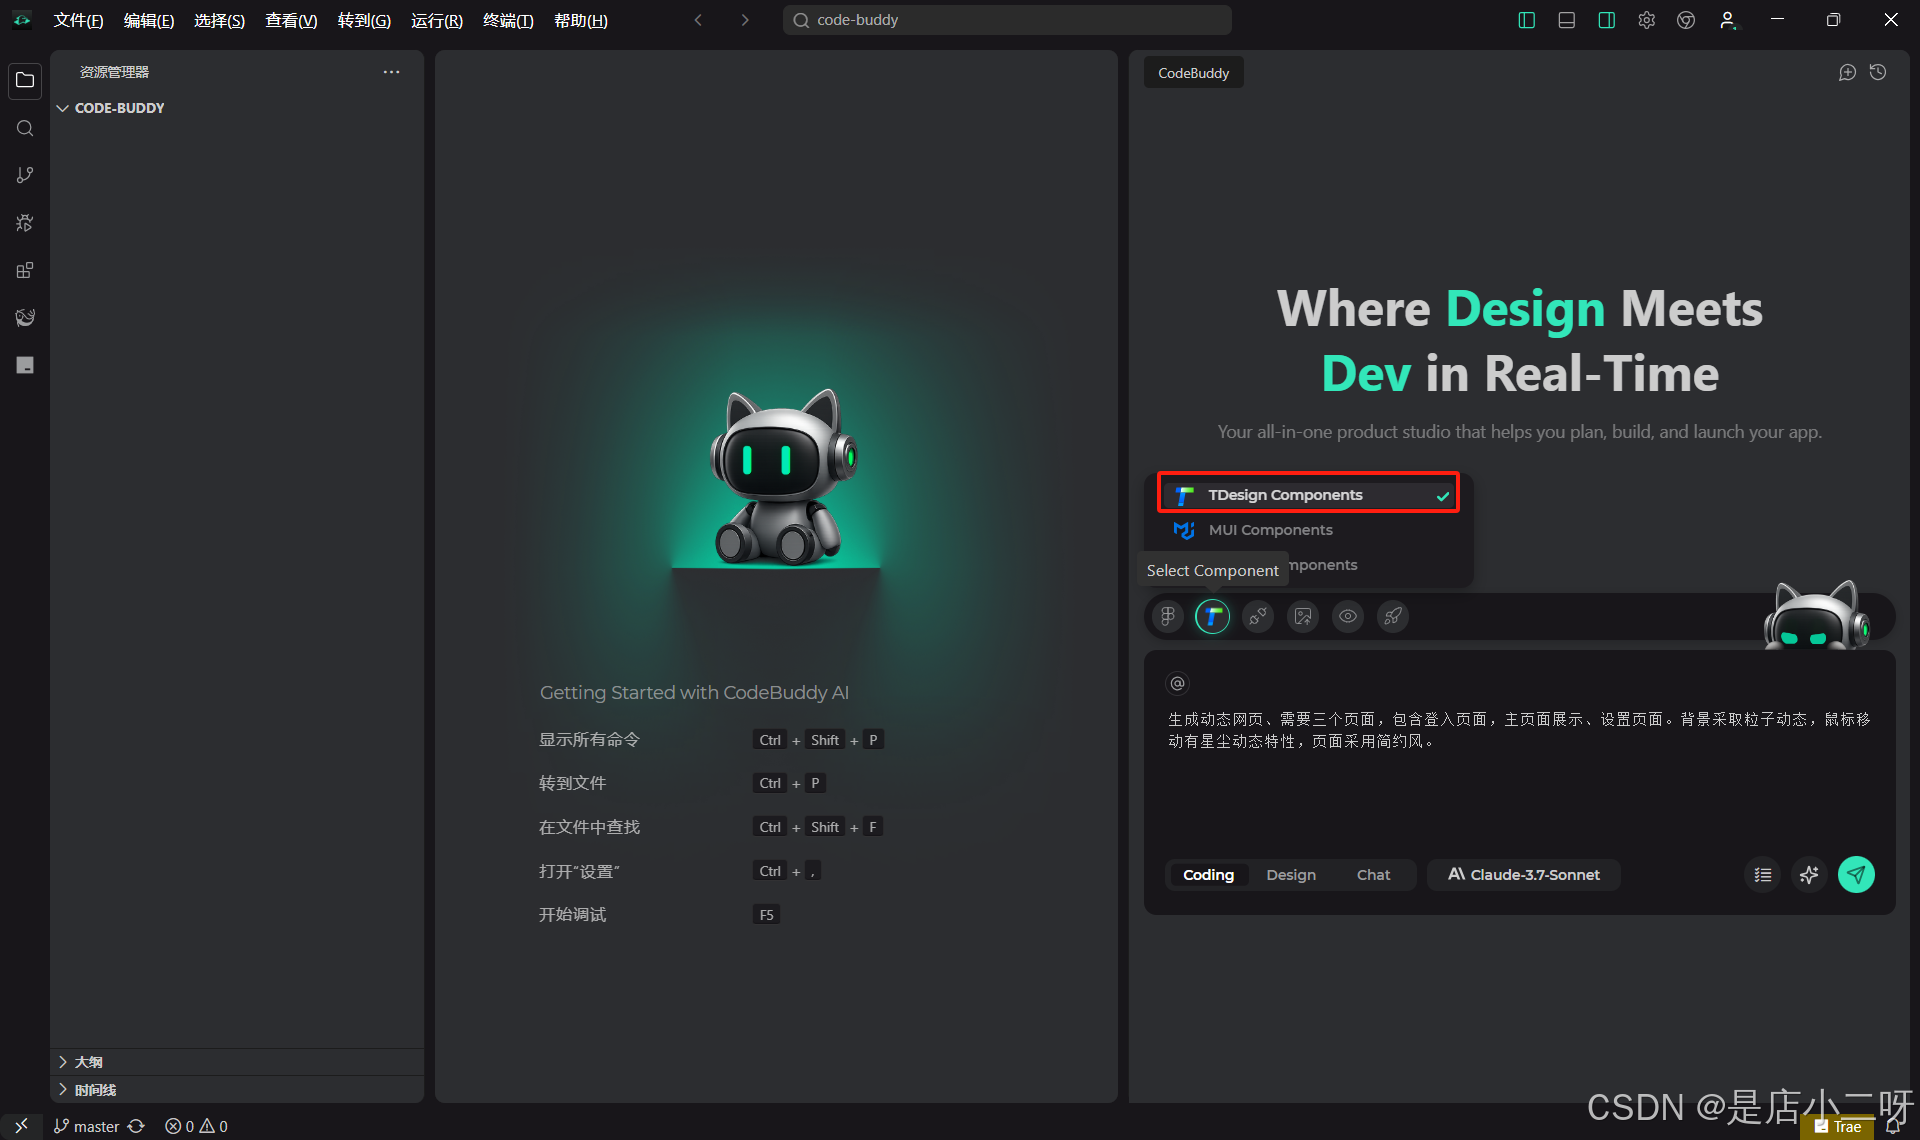Send the prompt with the green send button
Image resolution: width=1920 pixels, height=1140 pixels.
[x=1857, y=875]
